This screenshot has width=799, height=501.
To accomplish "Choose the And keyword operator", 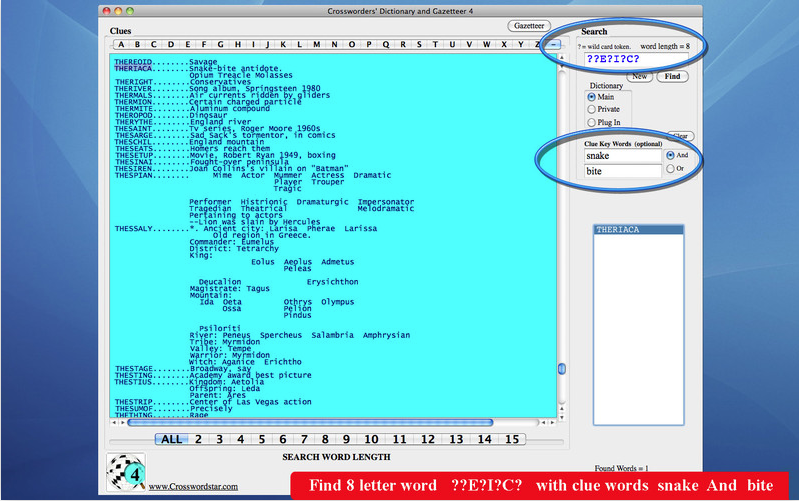I will pyautogui.click(x=670, y=155).
